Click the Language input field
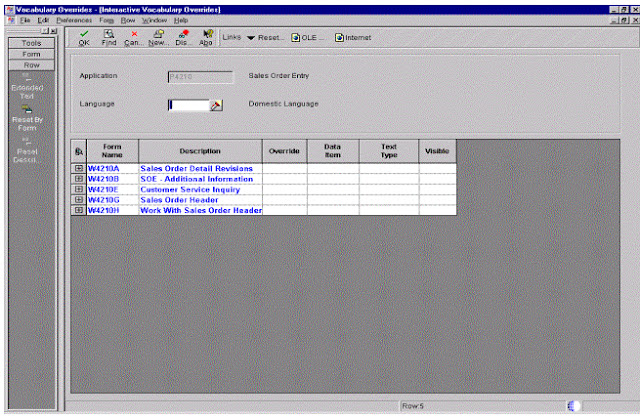 tap(189, 105)
